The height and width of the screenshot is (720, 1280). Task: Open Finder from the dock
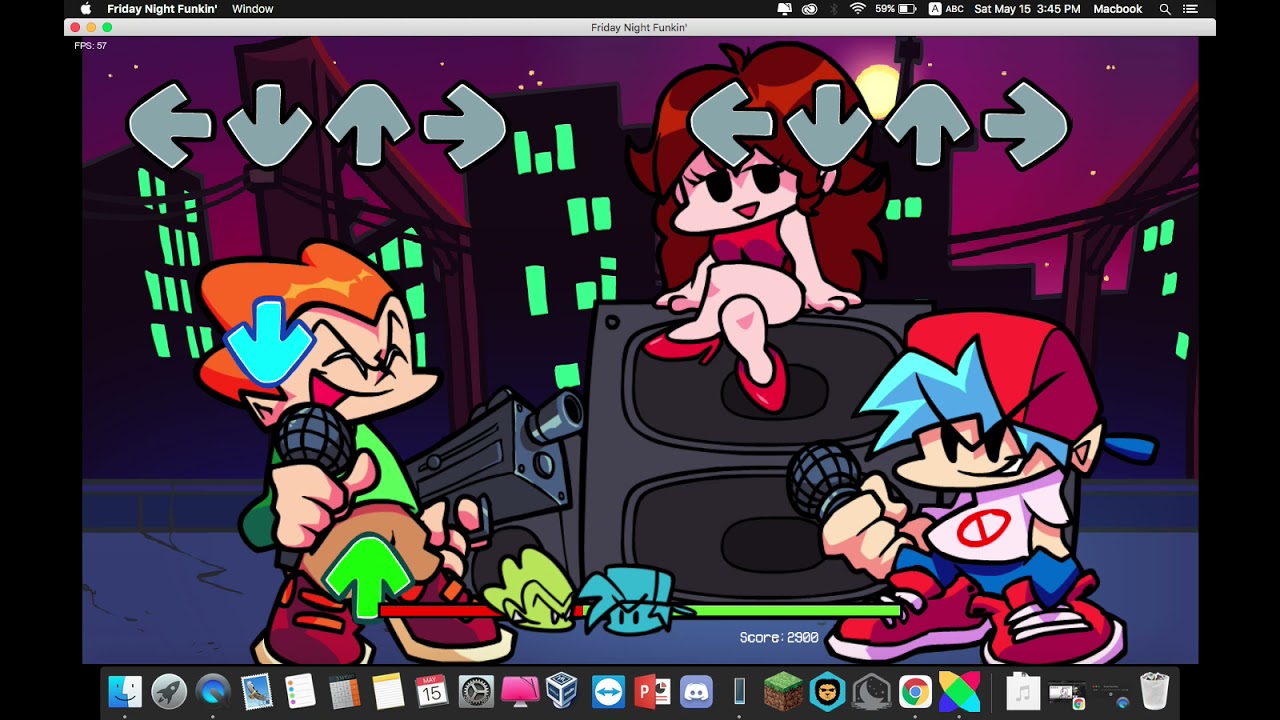pyautogui.click(x=125, y=691)
